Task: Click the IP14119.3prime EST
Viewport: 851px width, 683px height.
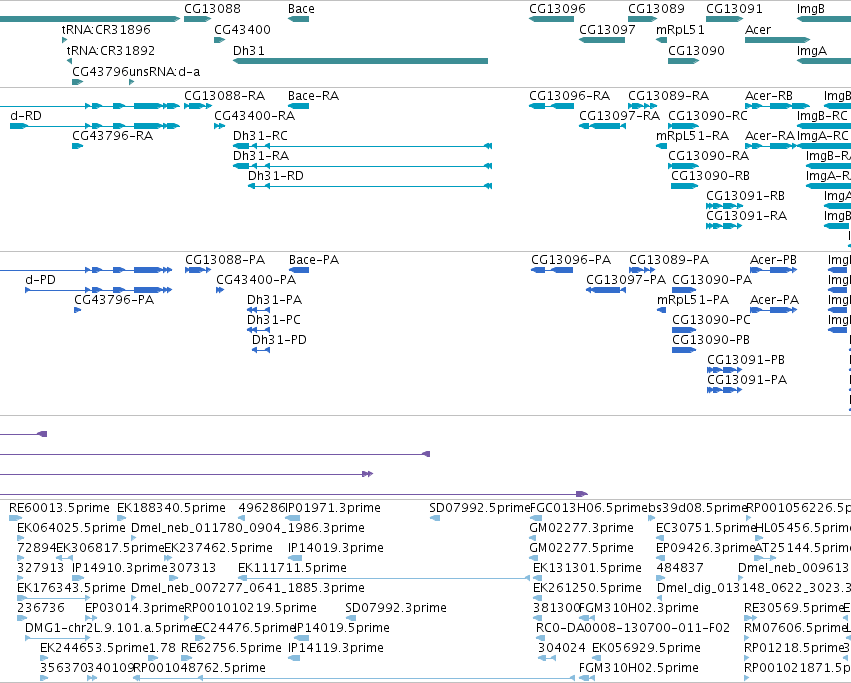Action: [294, 658]
